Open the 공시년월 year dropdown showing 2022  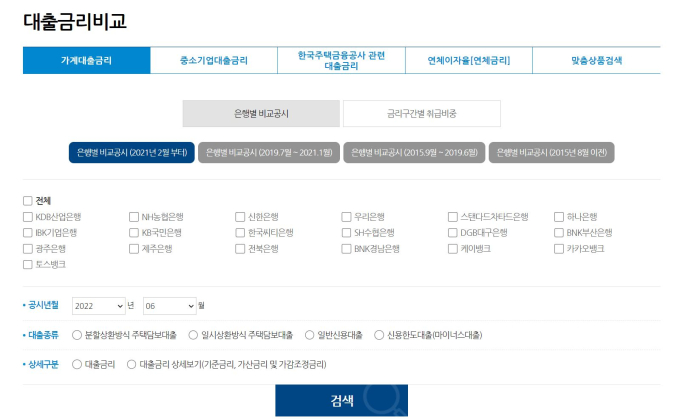pyautogui.click(x=99, y=306)
